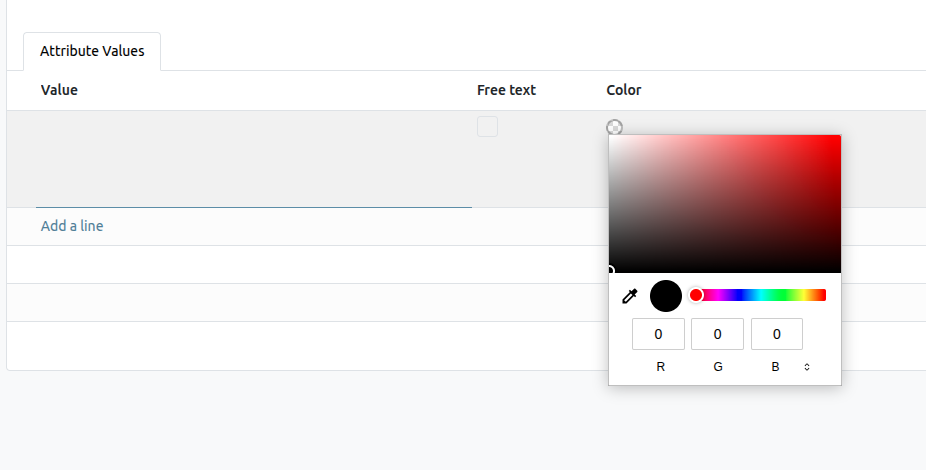This screenshot has width=926, height=470.
Task: Click the color circle in the Color column
Action: [614, 127]
